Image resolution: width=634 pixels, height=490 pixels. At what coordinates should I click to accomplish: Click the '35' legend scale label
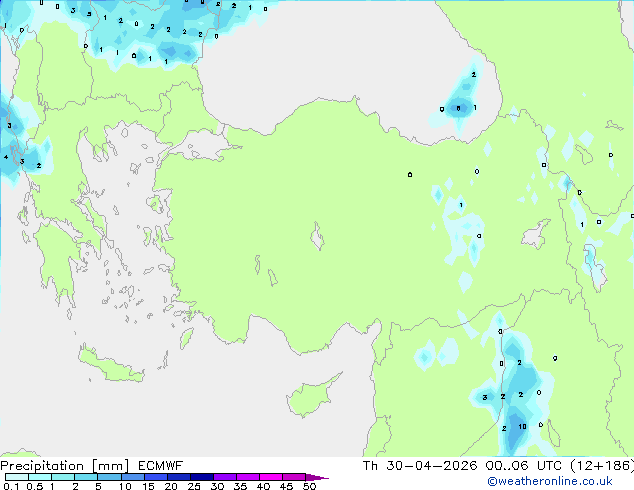(x=240, y=486)
